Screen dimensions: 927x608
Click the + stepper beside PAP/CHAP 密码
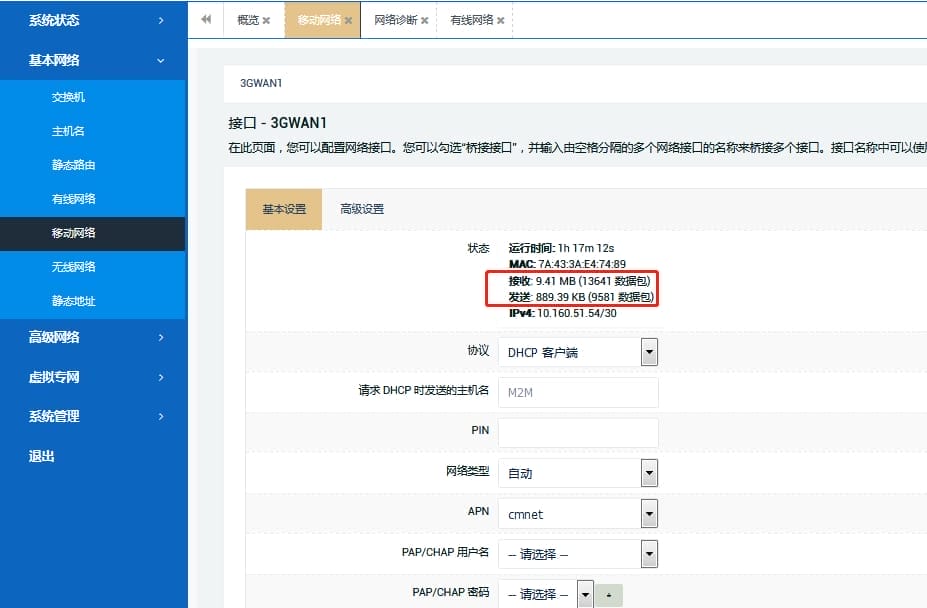[x=610, y=592]
